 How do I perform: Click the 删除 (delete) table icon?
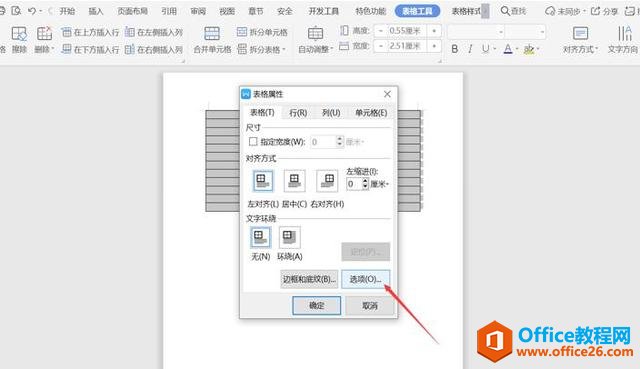pos(44,34)
